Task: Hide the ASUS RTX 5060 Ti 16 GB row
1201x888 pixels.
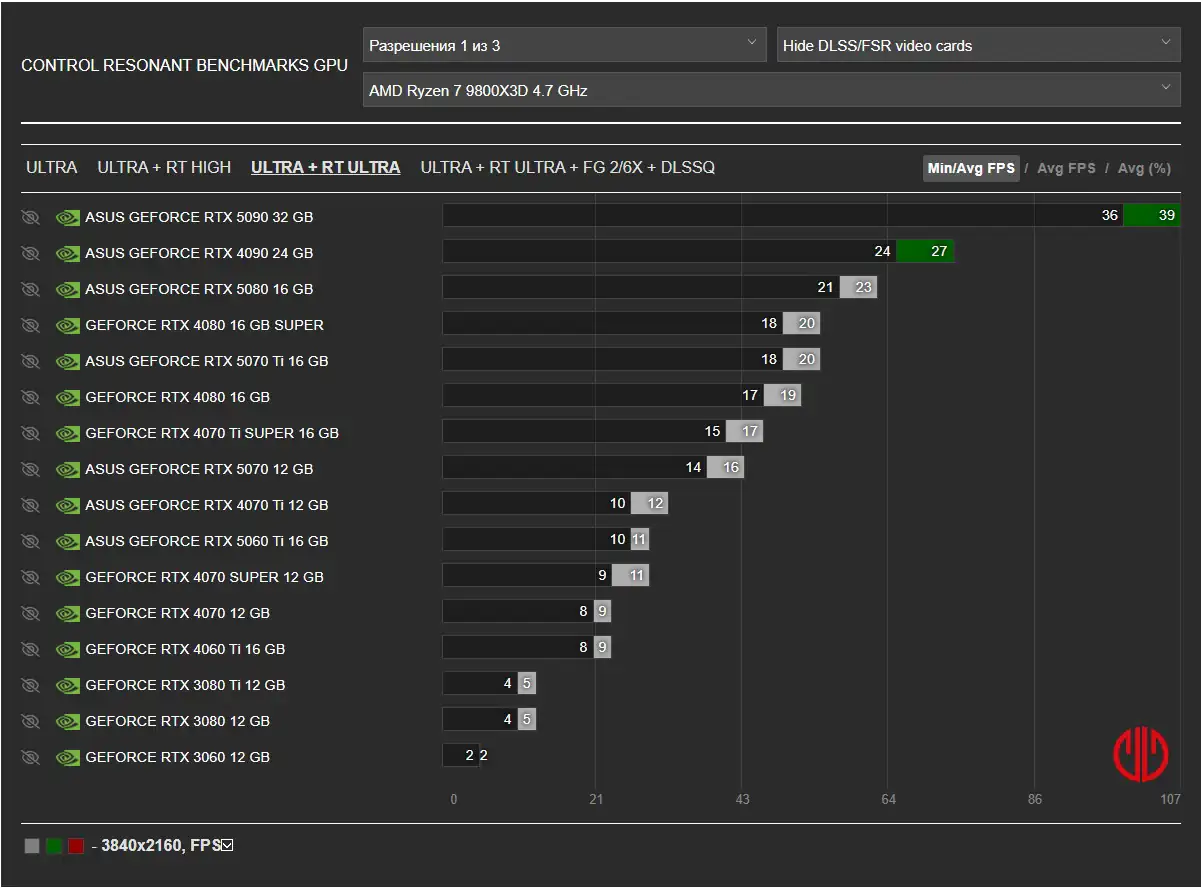Action: pos(30,541)
